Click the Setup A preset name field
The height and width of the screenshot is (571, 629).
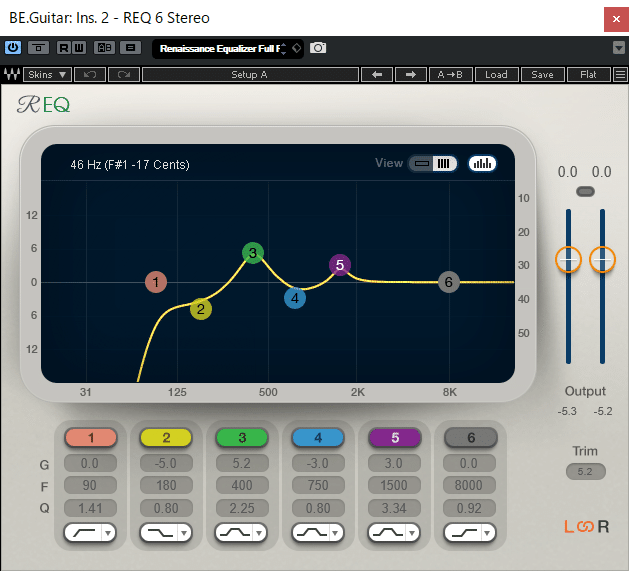[250, 75]
